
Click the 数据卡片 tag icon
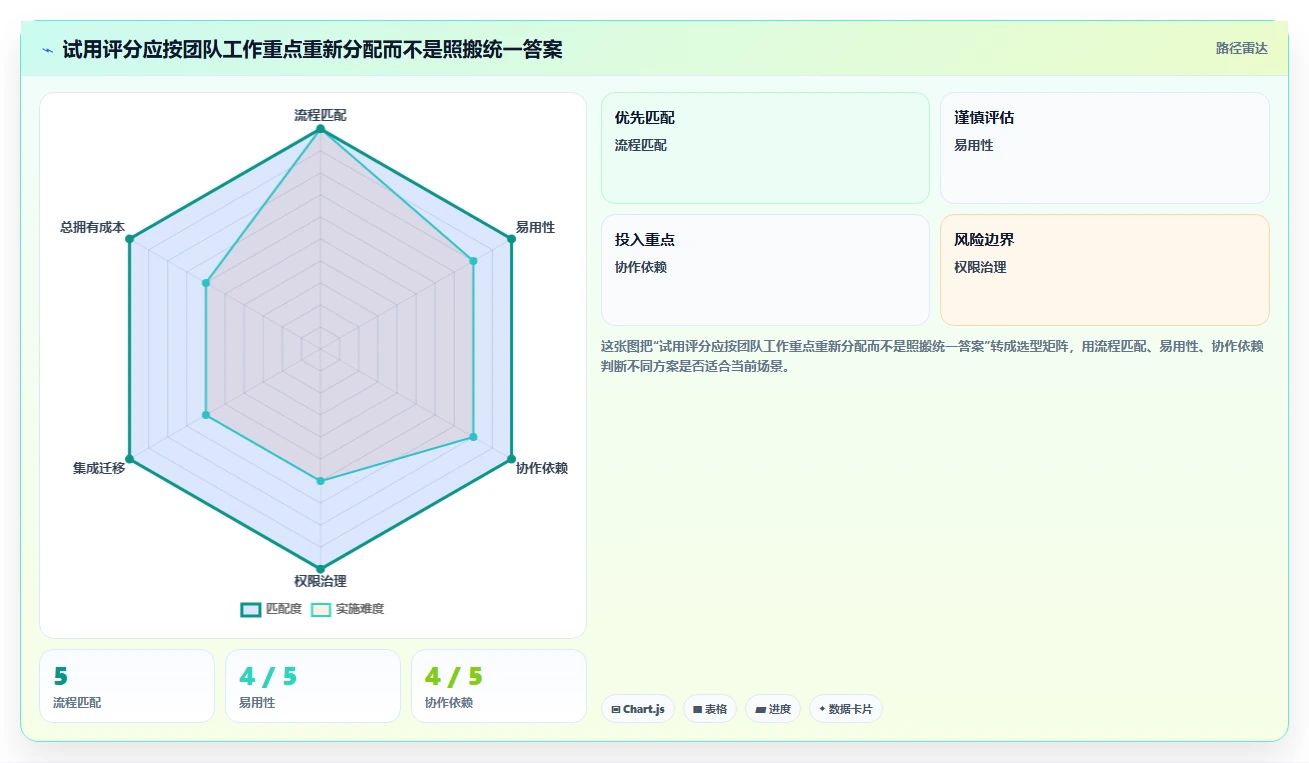[x=822, y=709]
